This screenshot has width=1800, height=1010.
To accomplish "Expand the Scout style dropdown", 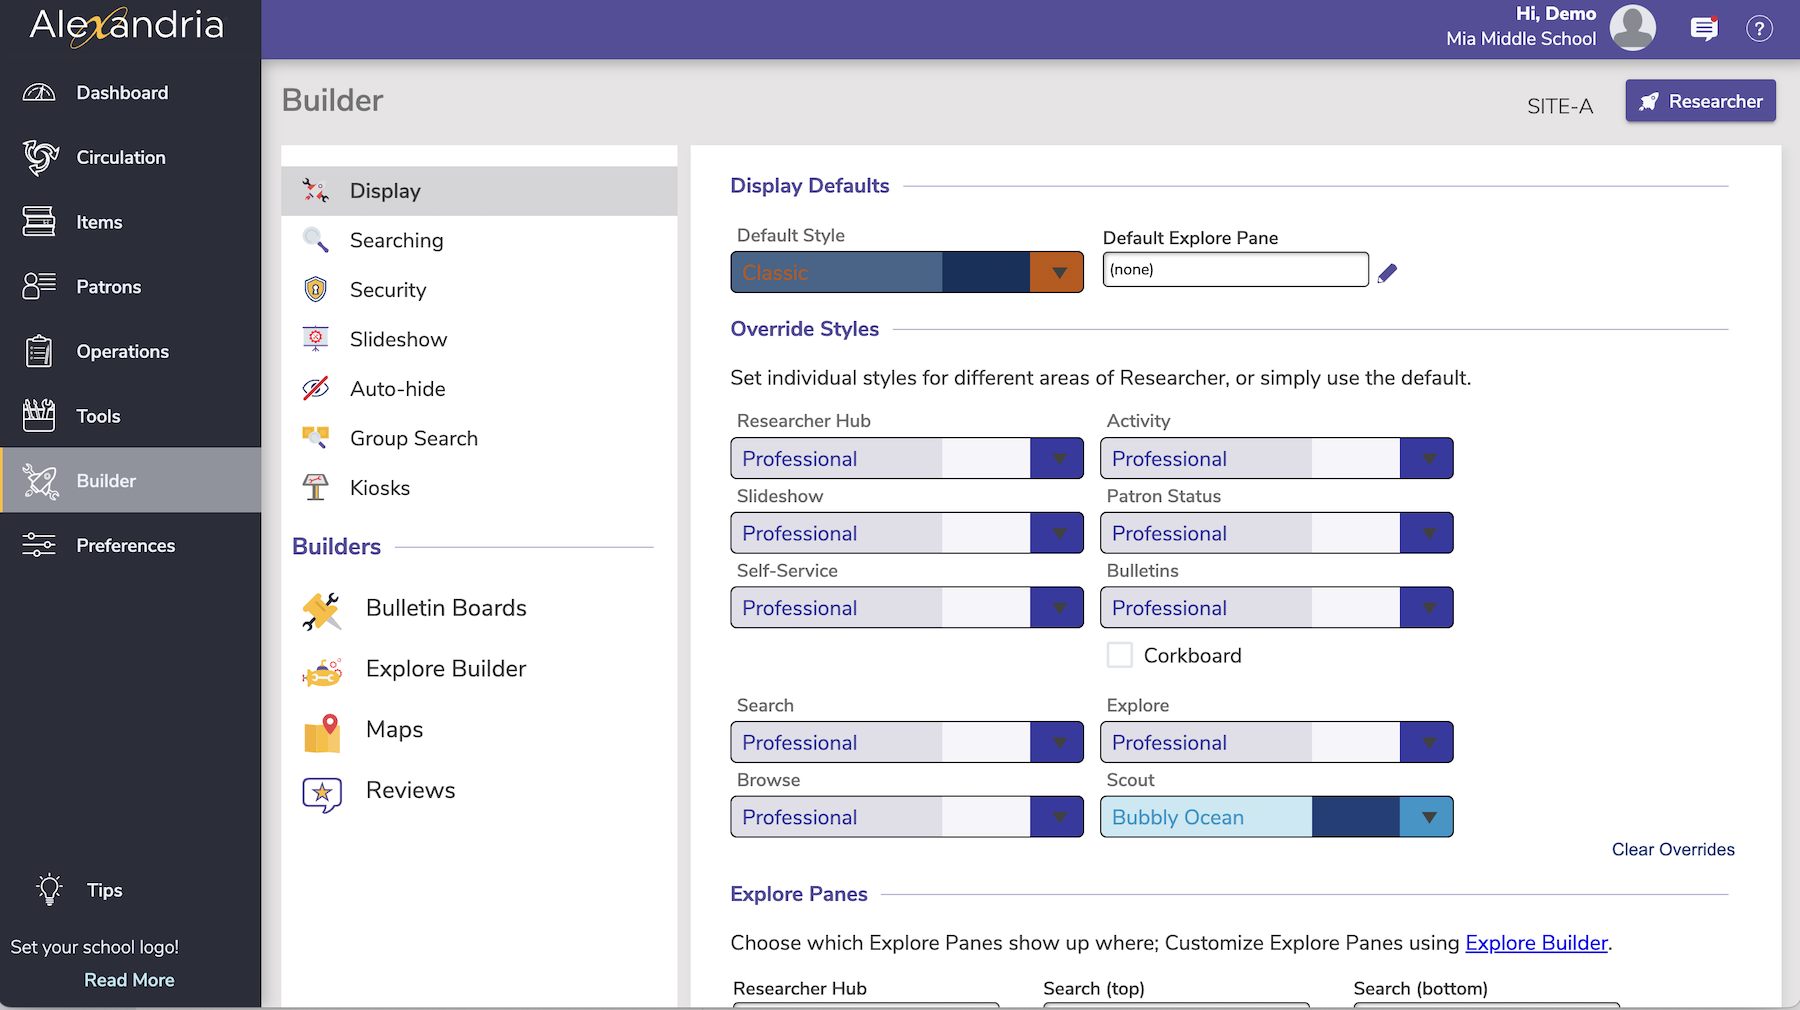I will coord(1427,817).
